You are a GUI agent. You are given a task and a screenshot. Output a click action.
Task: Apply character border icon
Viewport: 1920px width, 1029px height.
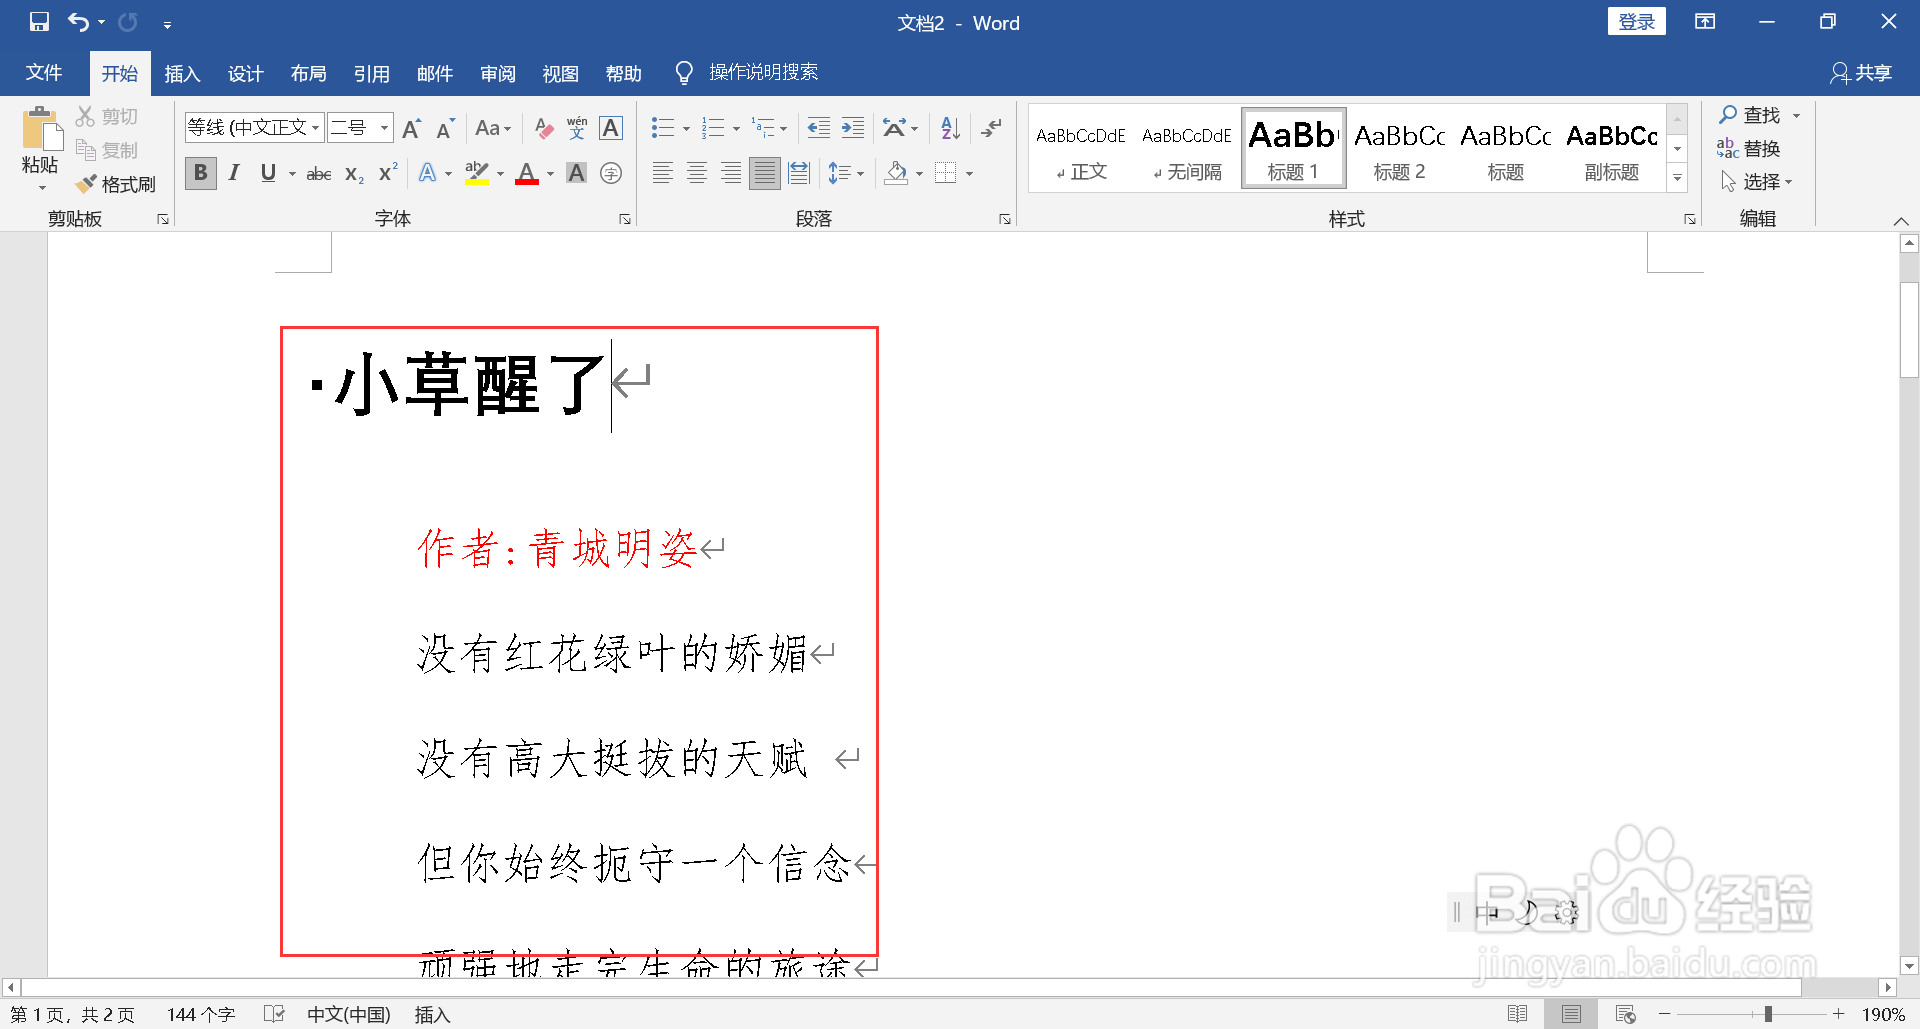(x=611, y=128)
